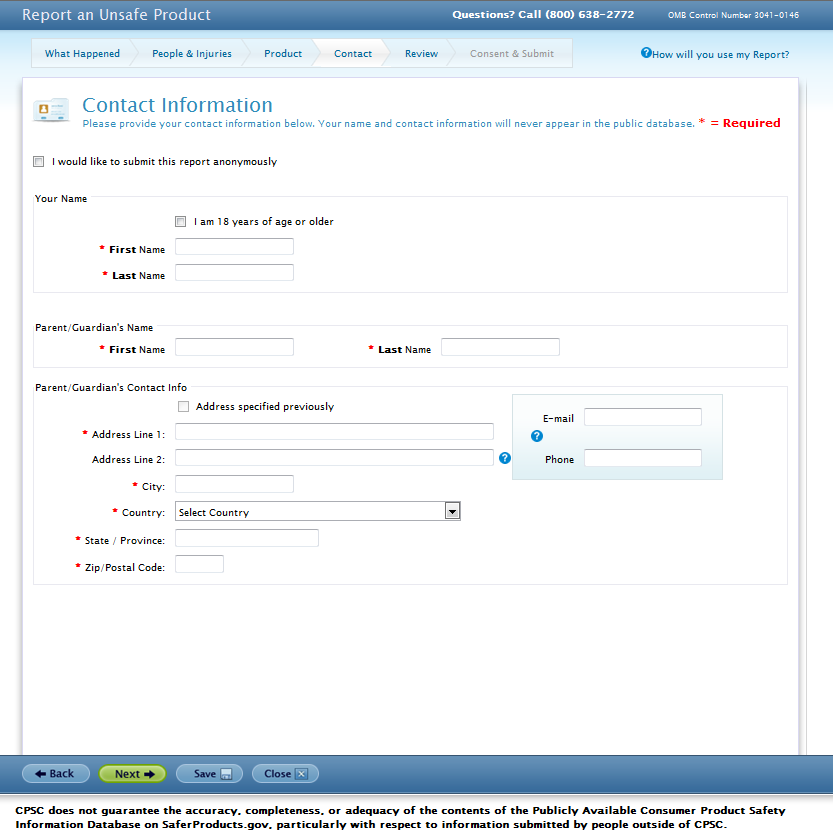Click Parent/Guardian's First Name input

pyautogui.click(x=234, y=347)
